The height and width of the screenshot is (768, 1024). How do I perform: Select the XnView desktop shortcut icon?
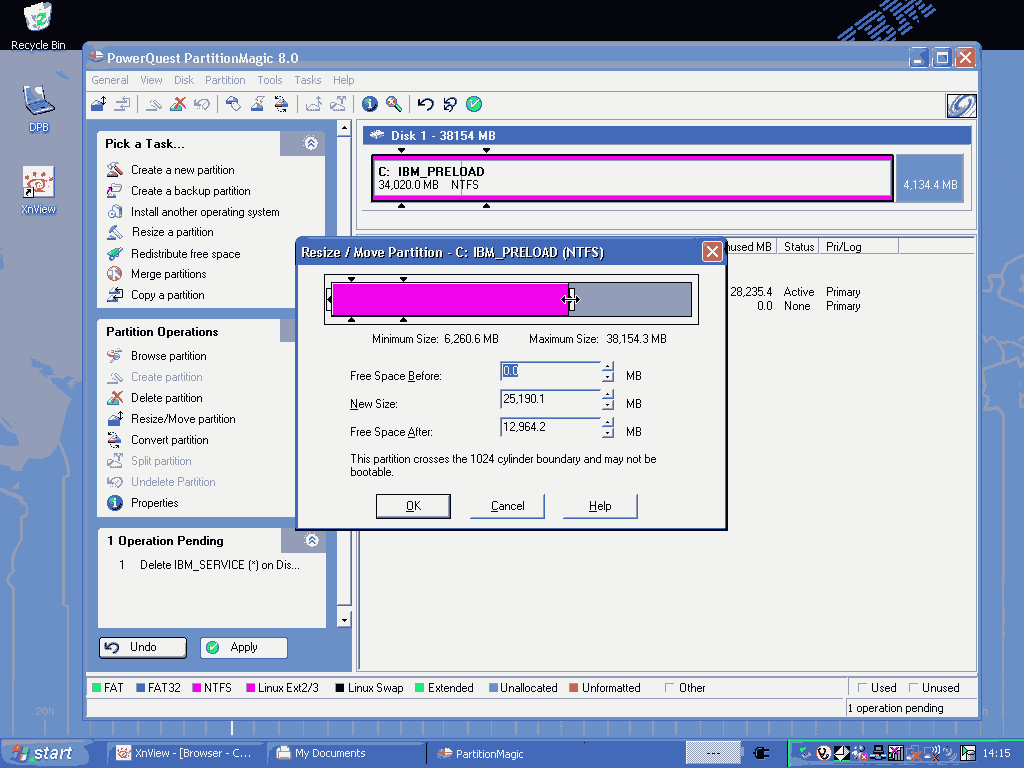[x=38, y=183]
